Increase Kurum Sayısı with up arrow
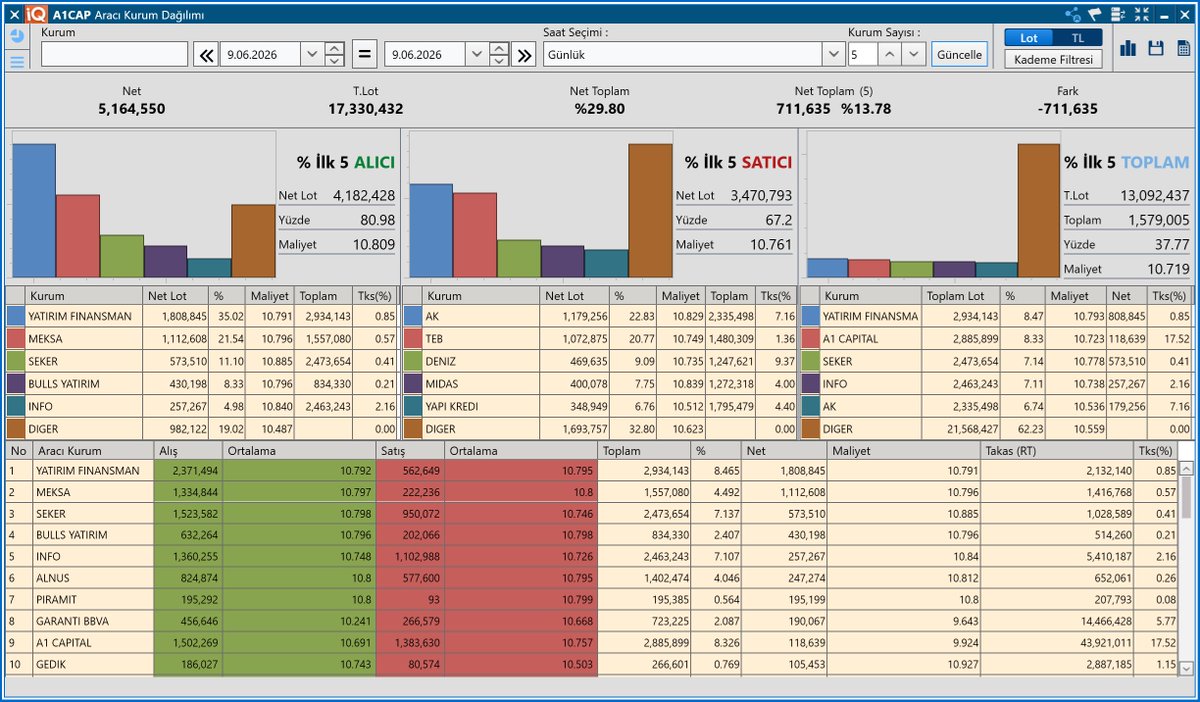The width and height of the screenshot is (1200, 702). (890, 55)
